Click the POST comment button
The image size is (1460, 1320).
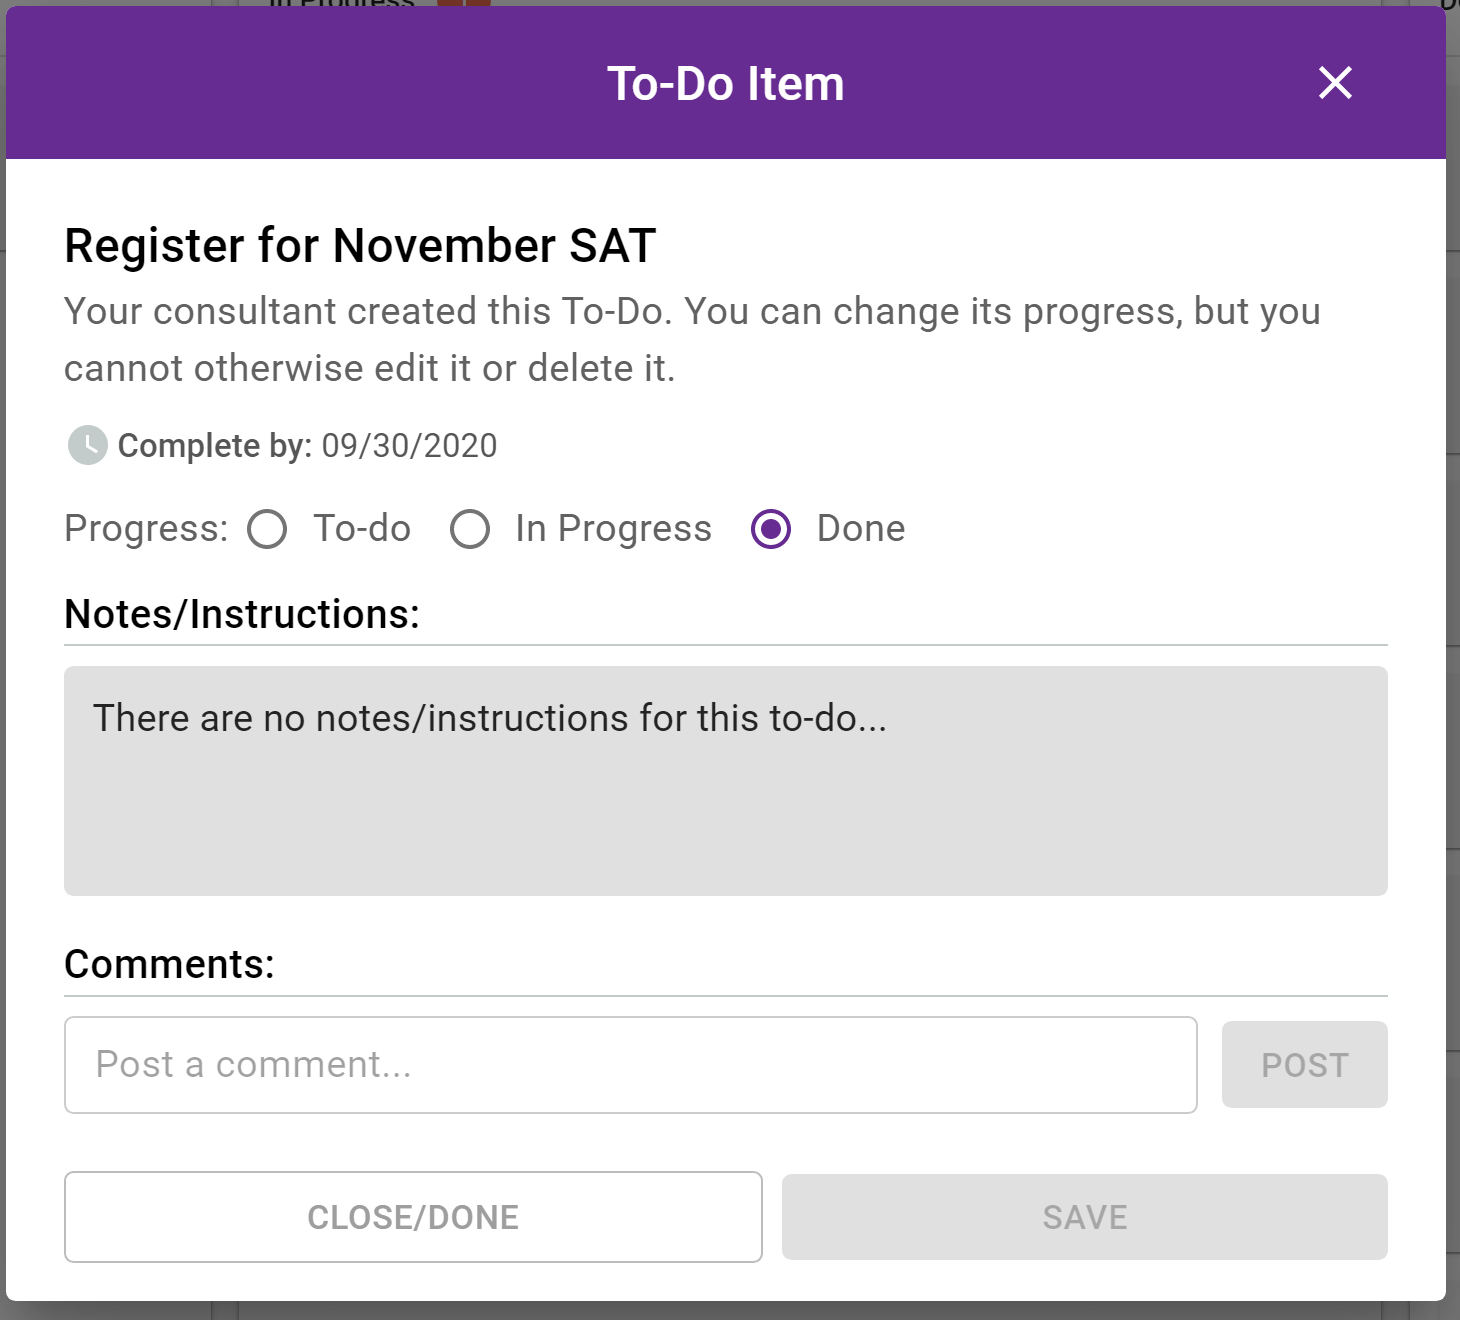(1305, 1065)
